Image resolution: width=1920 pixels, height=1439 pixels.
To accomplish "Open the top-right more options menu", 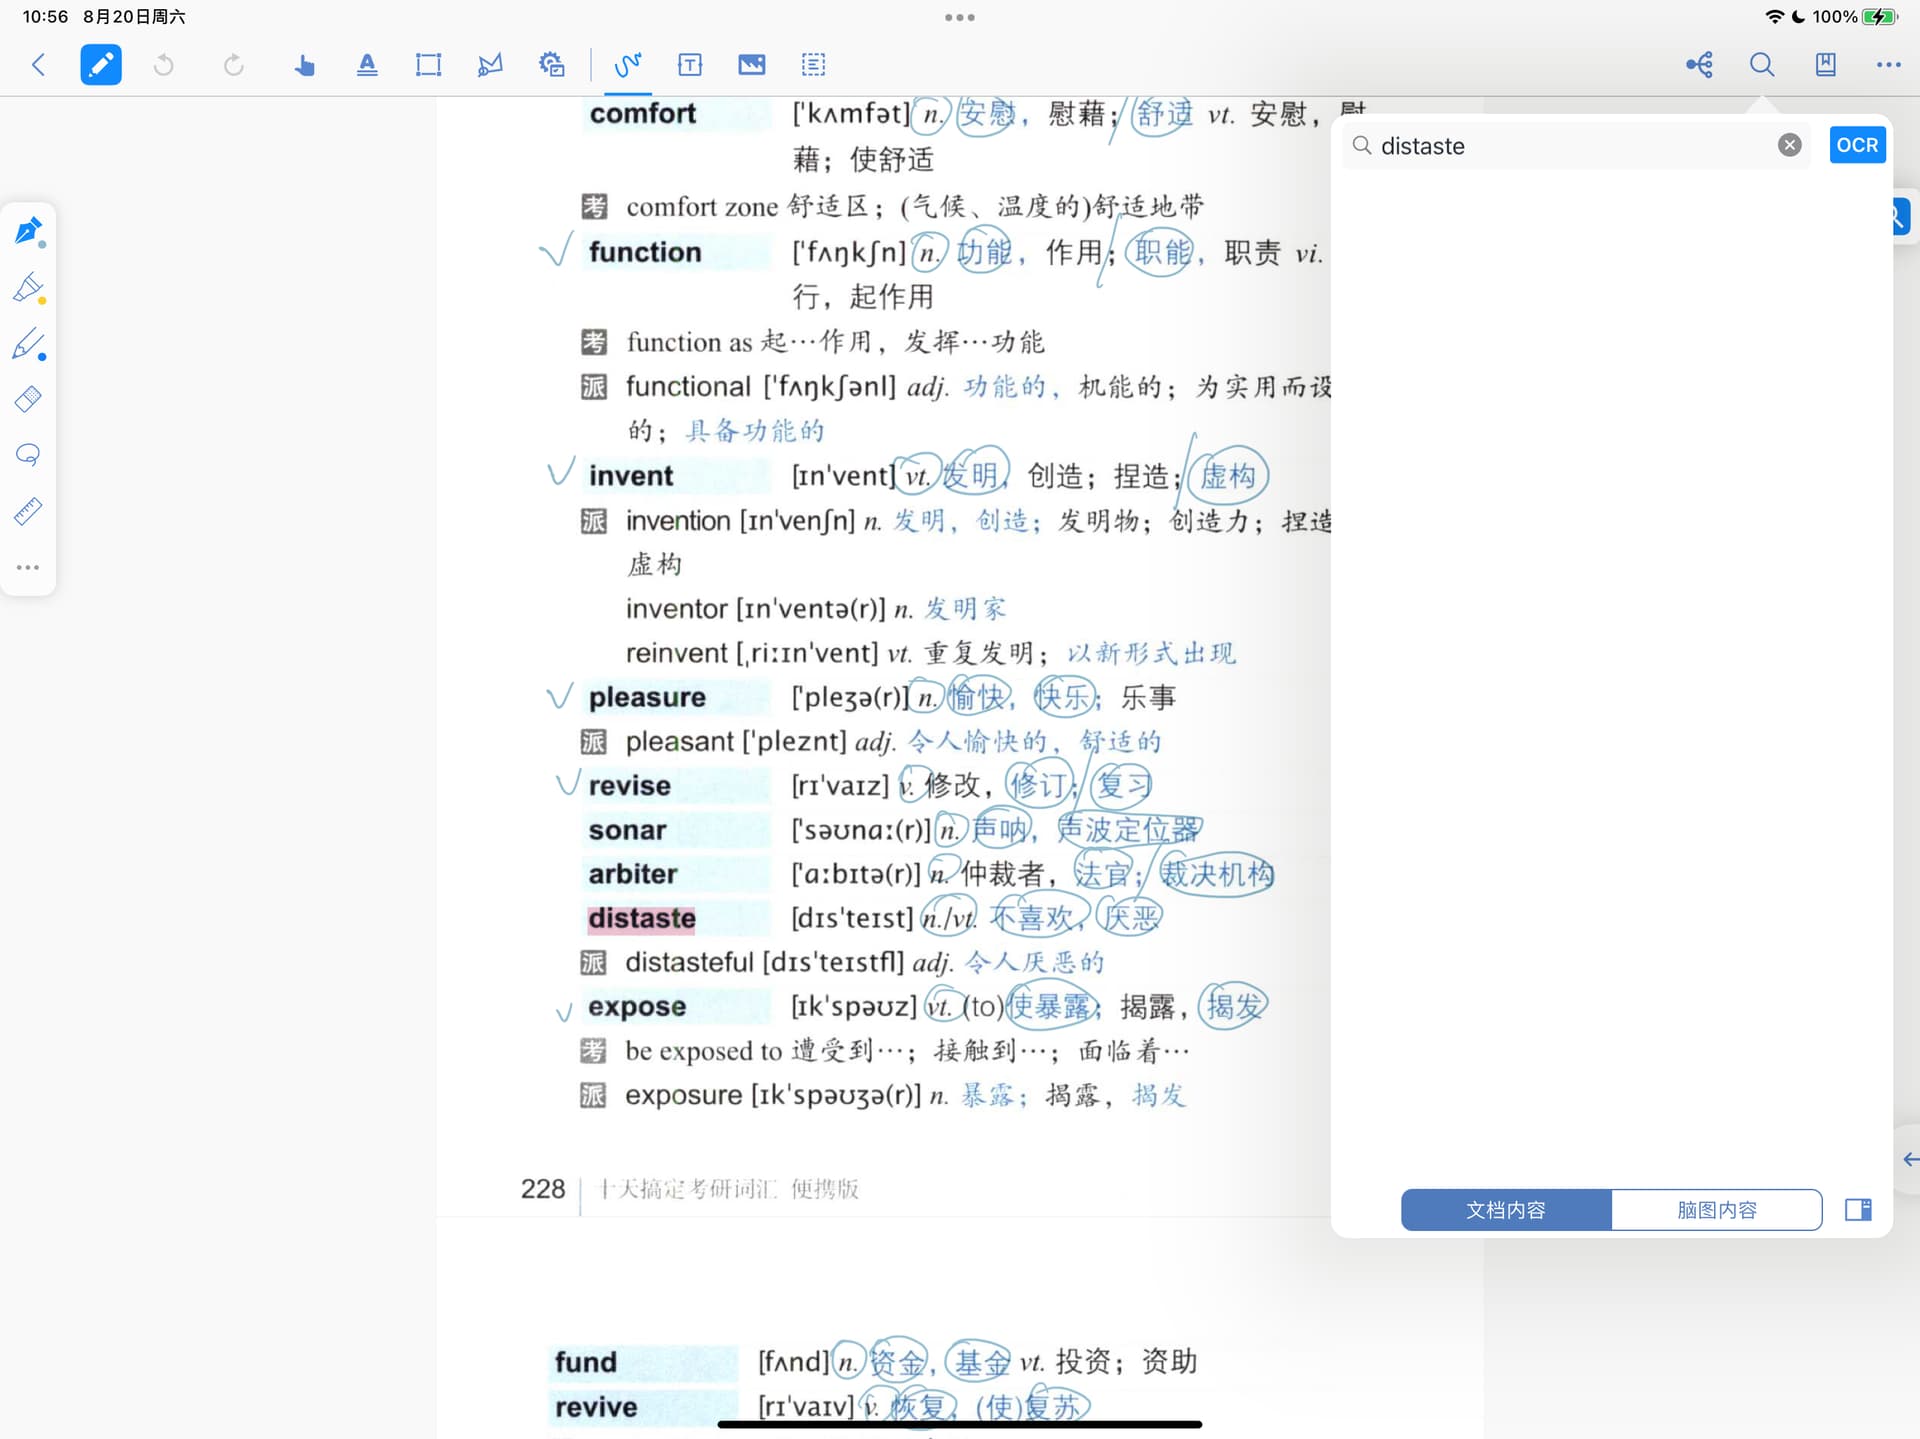I will pyautogui.click(x=1888, y=65).
